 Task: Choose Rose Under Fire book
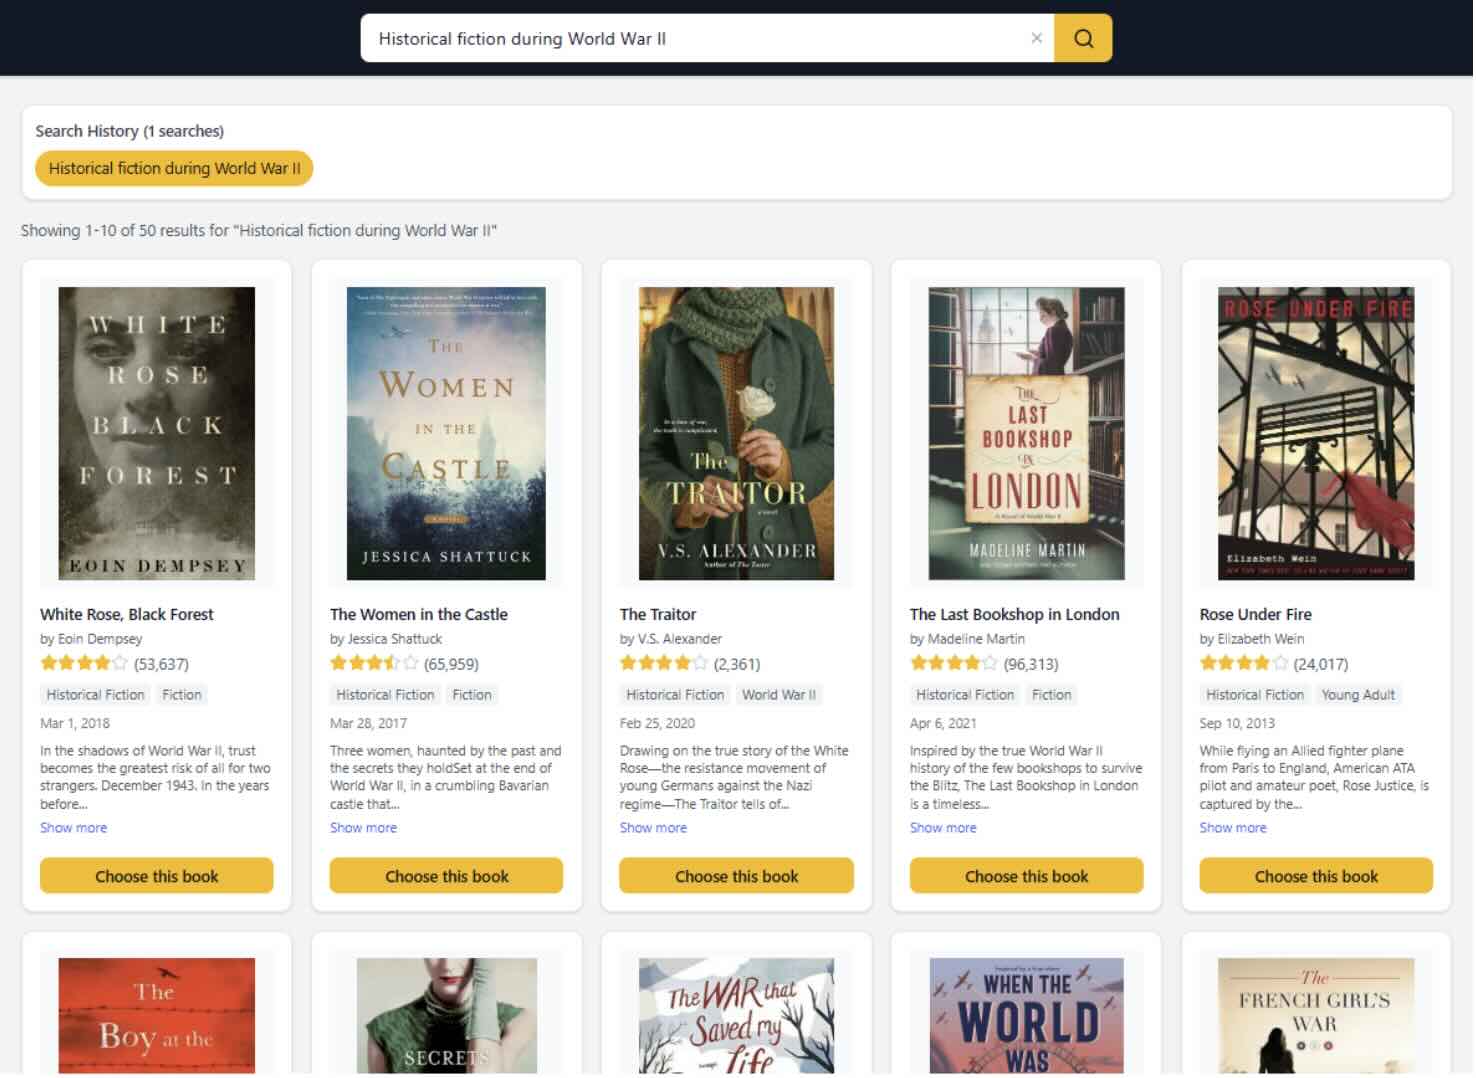(1316, 876)
